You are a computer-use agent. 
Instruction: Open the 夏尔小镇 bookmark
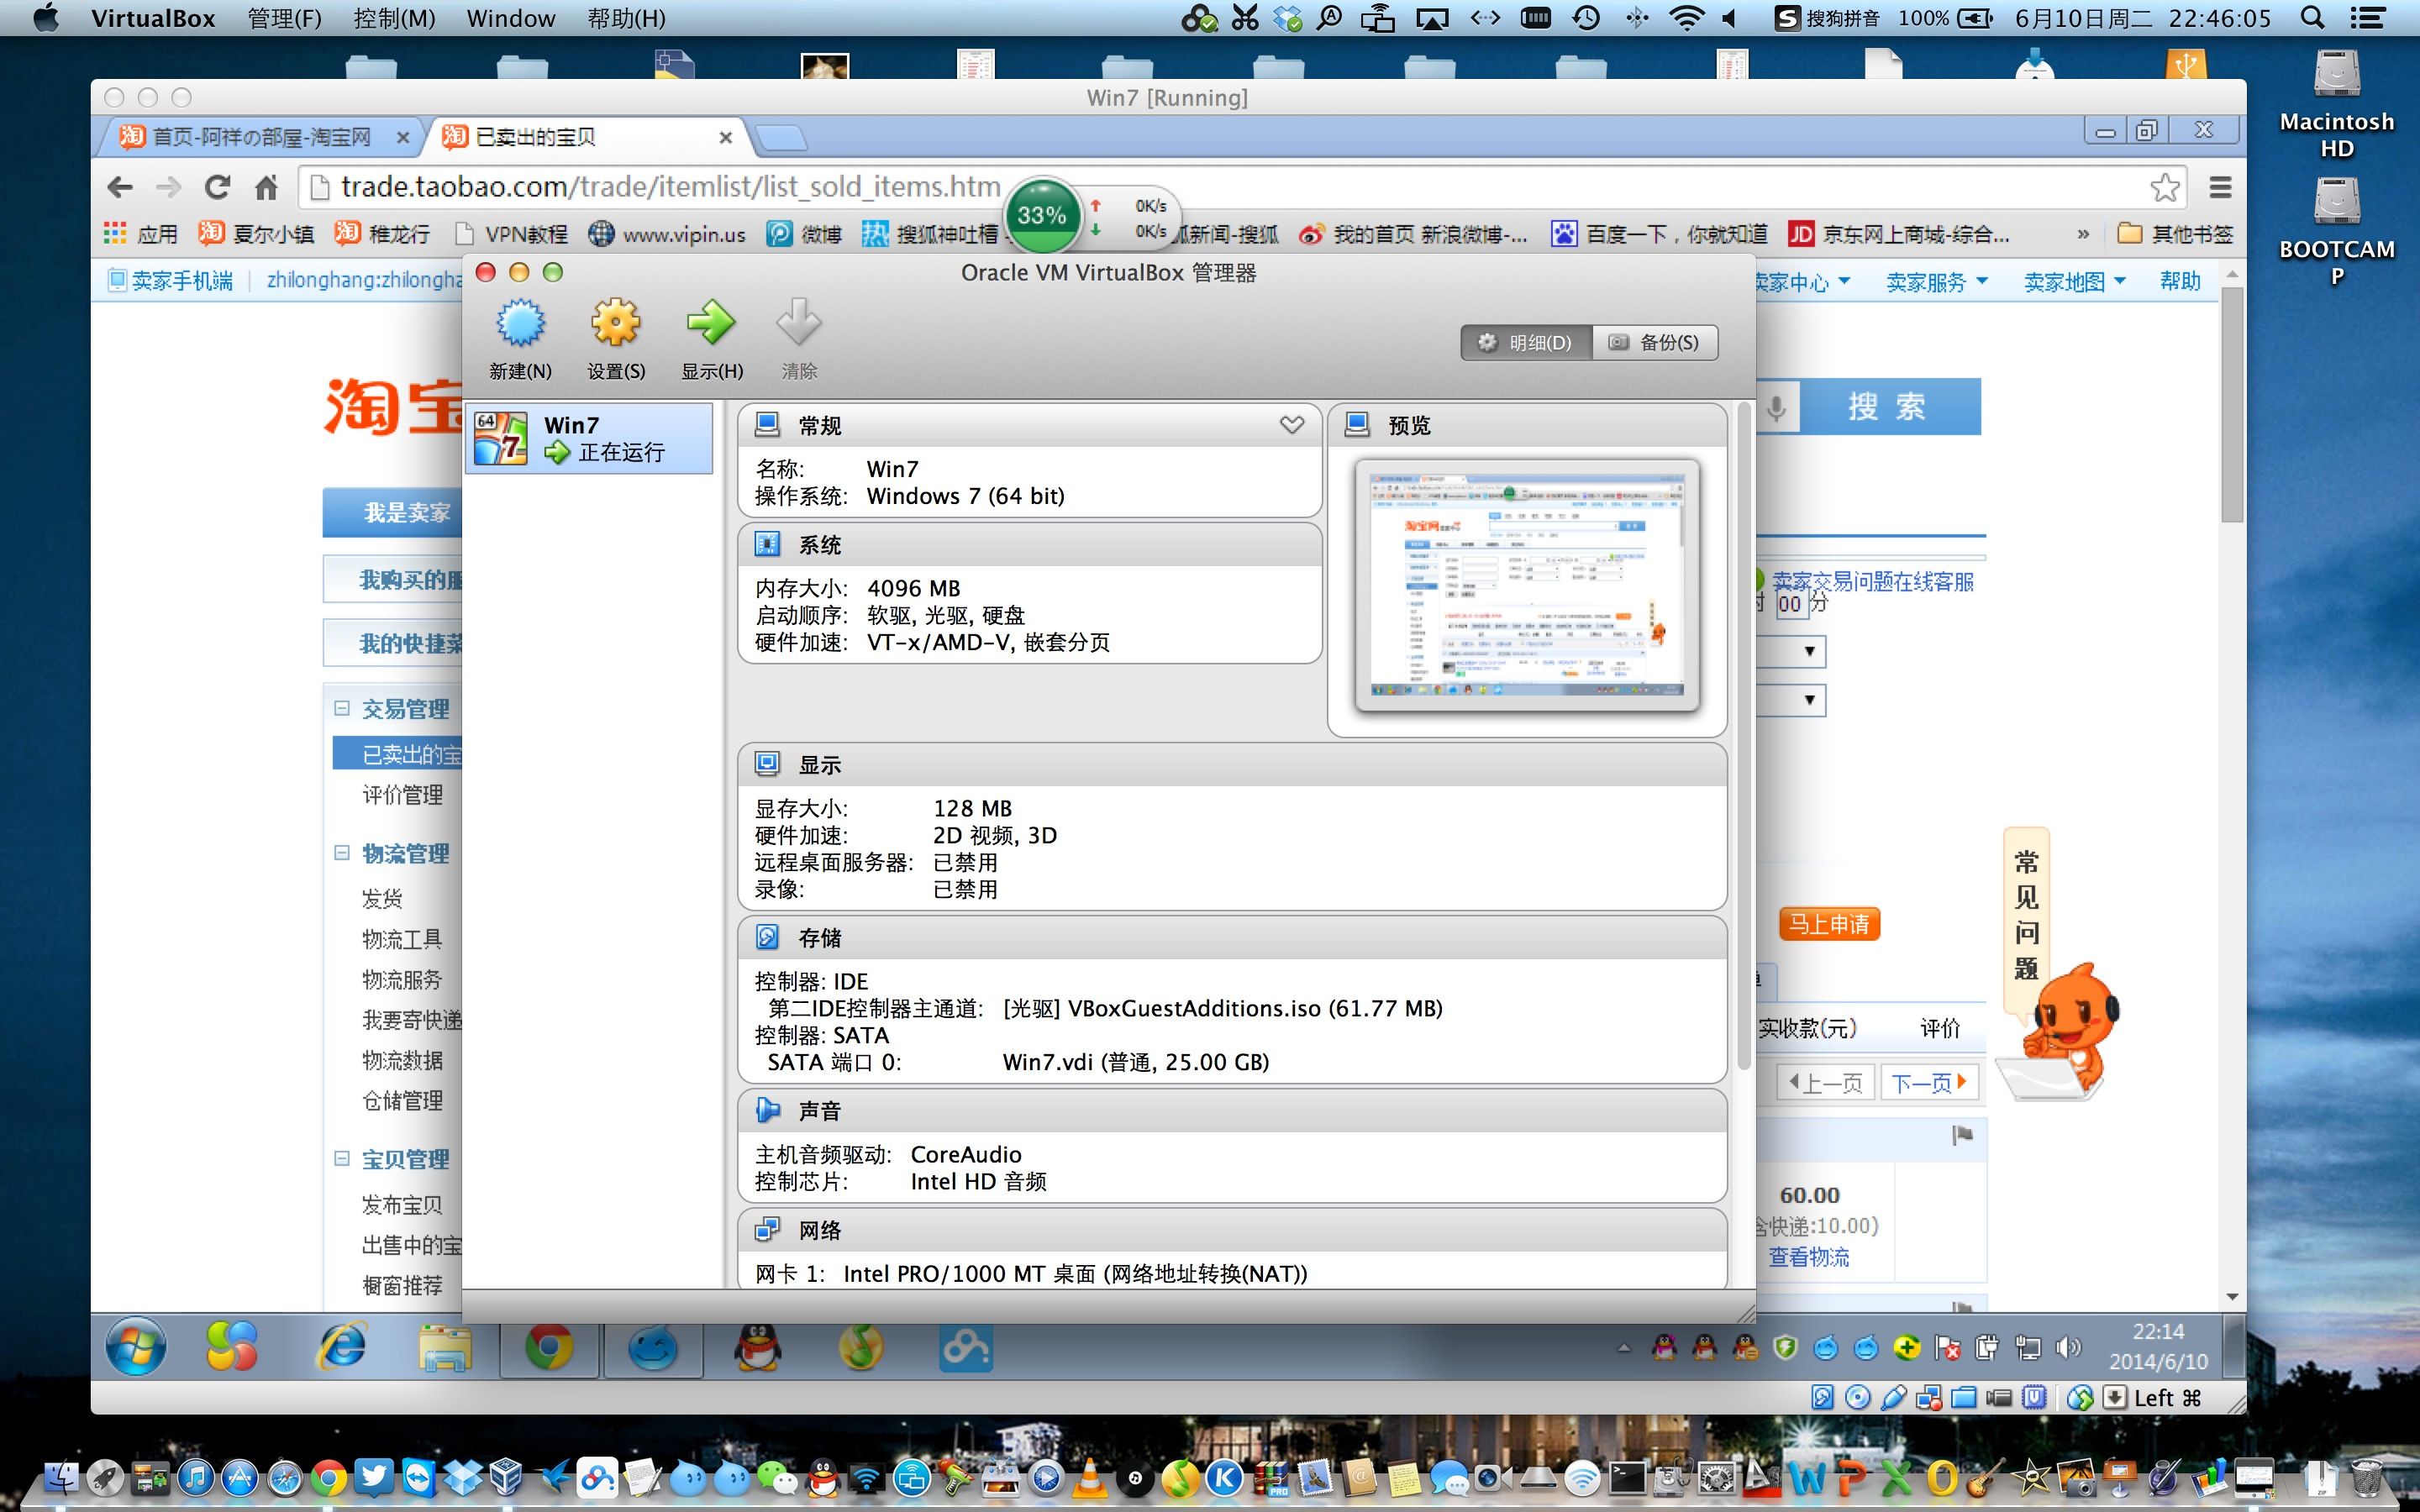pyautogui.click(x=256, y=234)
